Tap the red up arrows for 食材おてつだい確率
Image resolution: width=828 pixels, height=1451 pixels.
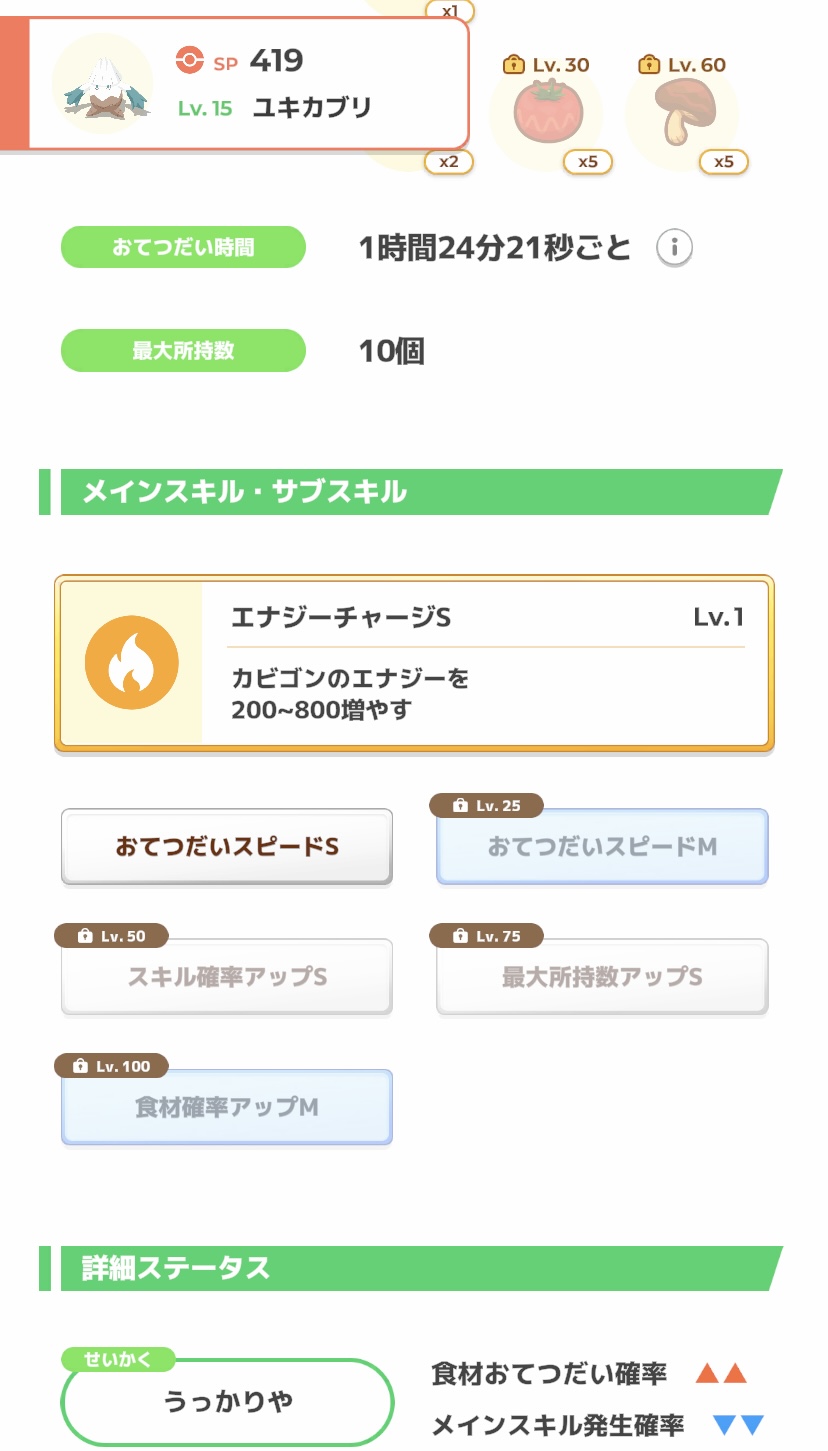tap(721, 1374)
